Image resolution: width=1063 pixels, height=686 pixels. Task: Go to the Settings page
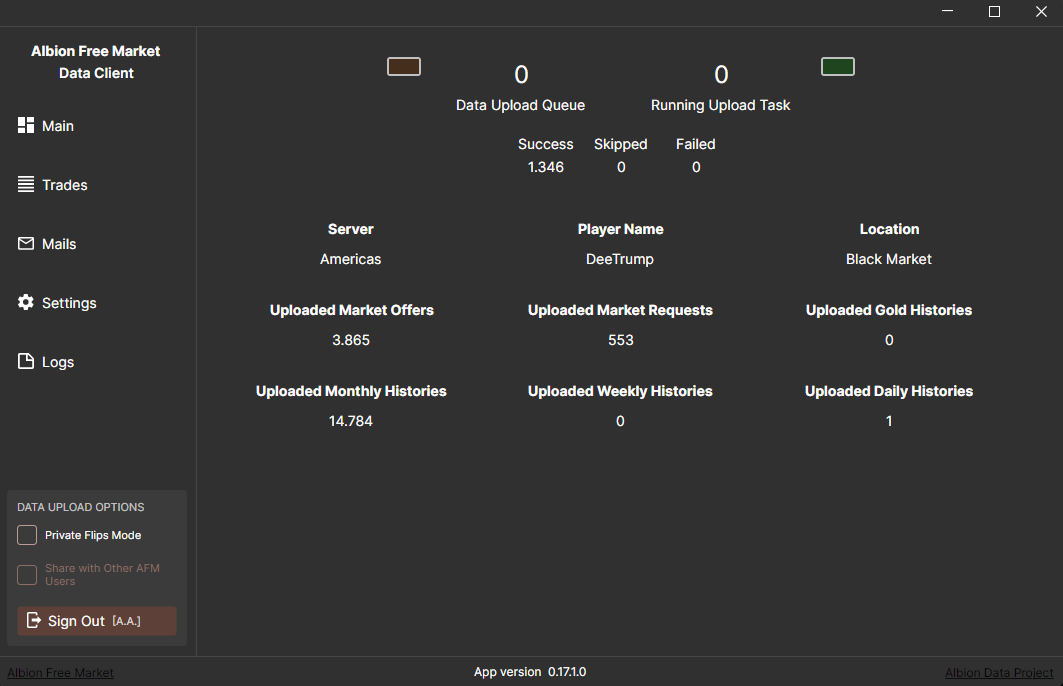point(69,303)
